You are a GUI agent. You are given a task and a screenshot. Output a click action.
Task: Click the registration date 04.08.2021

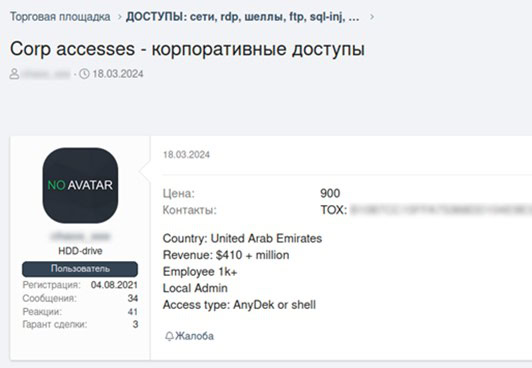tap(114, 285)
